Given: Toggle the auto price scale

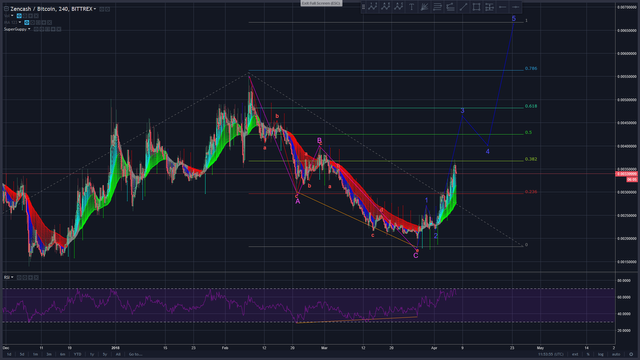Looking at the screenshot, I should [x=616, y=354].
